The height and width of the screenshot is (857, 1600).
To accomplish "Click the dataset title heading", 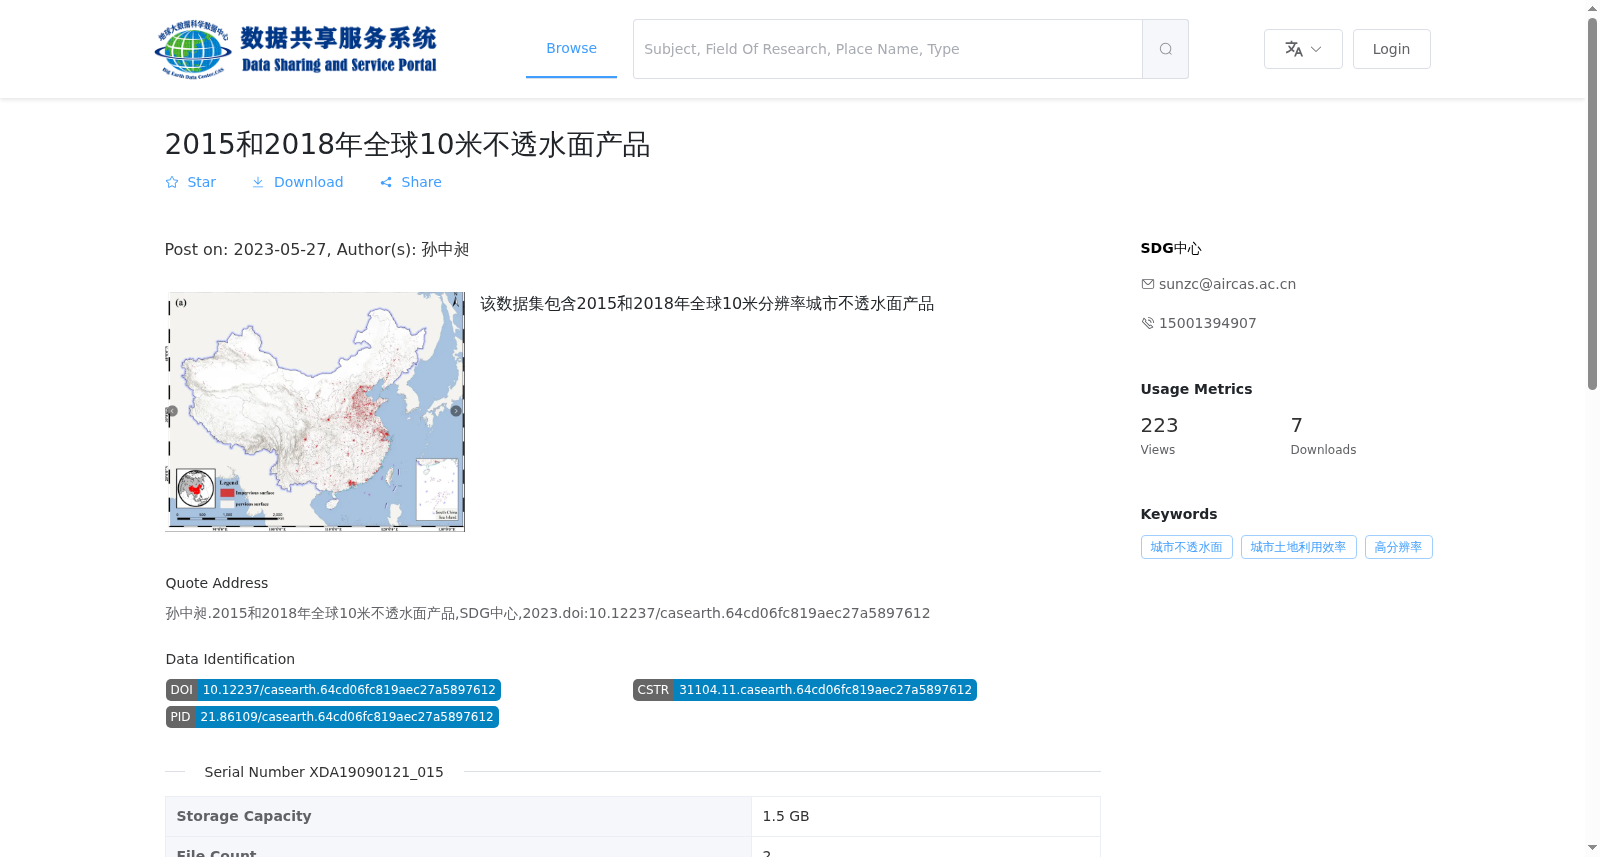I will [x=407, y=144].
